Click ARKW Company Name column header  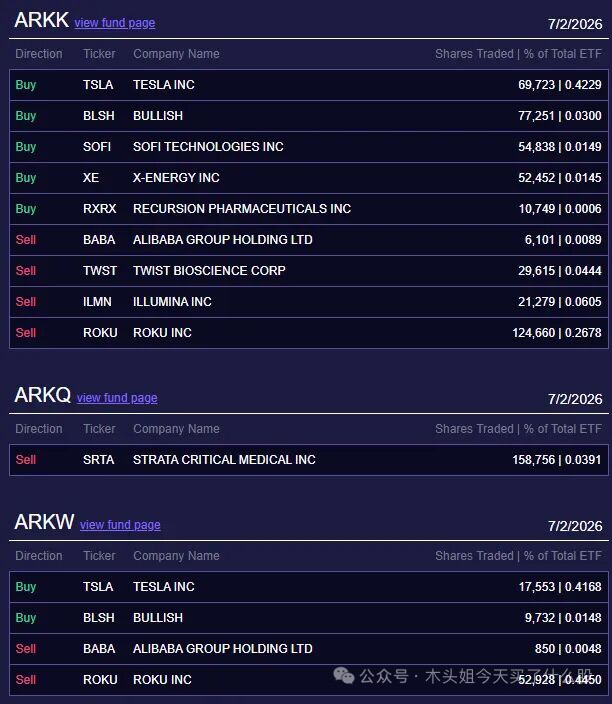176,556
